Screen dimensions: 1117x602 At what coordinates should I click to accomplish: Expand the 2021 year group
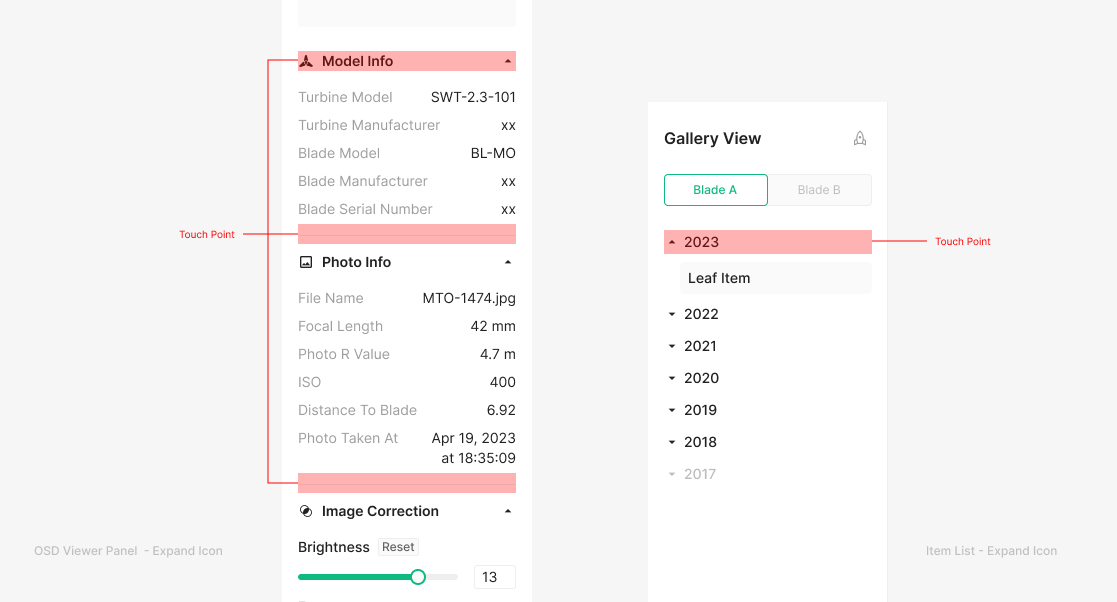pos(673,346)
